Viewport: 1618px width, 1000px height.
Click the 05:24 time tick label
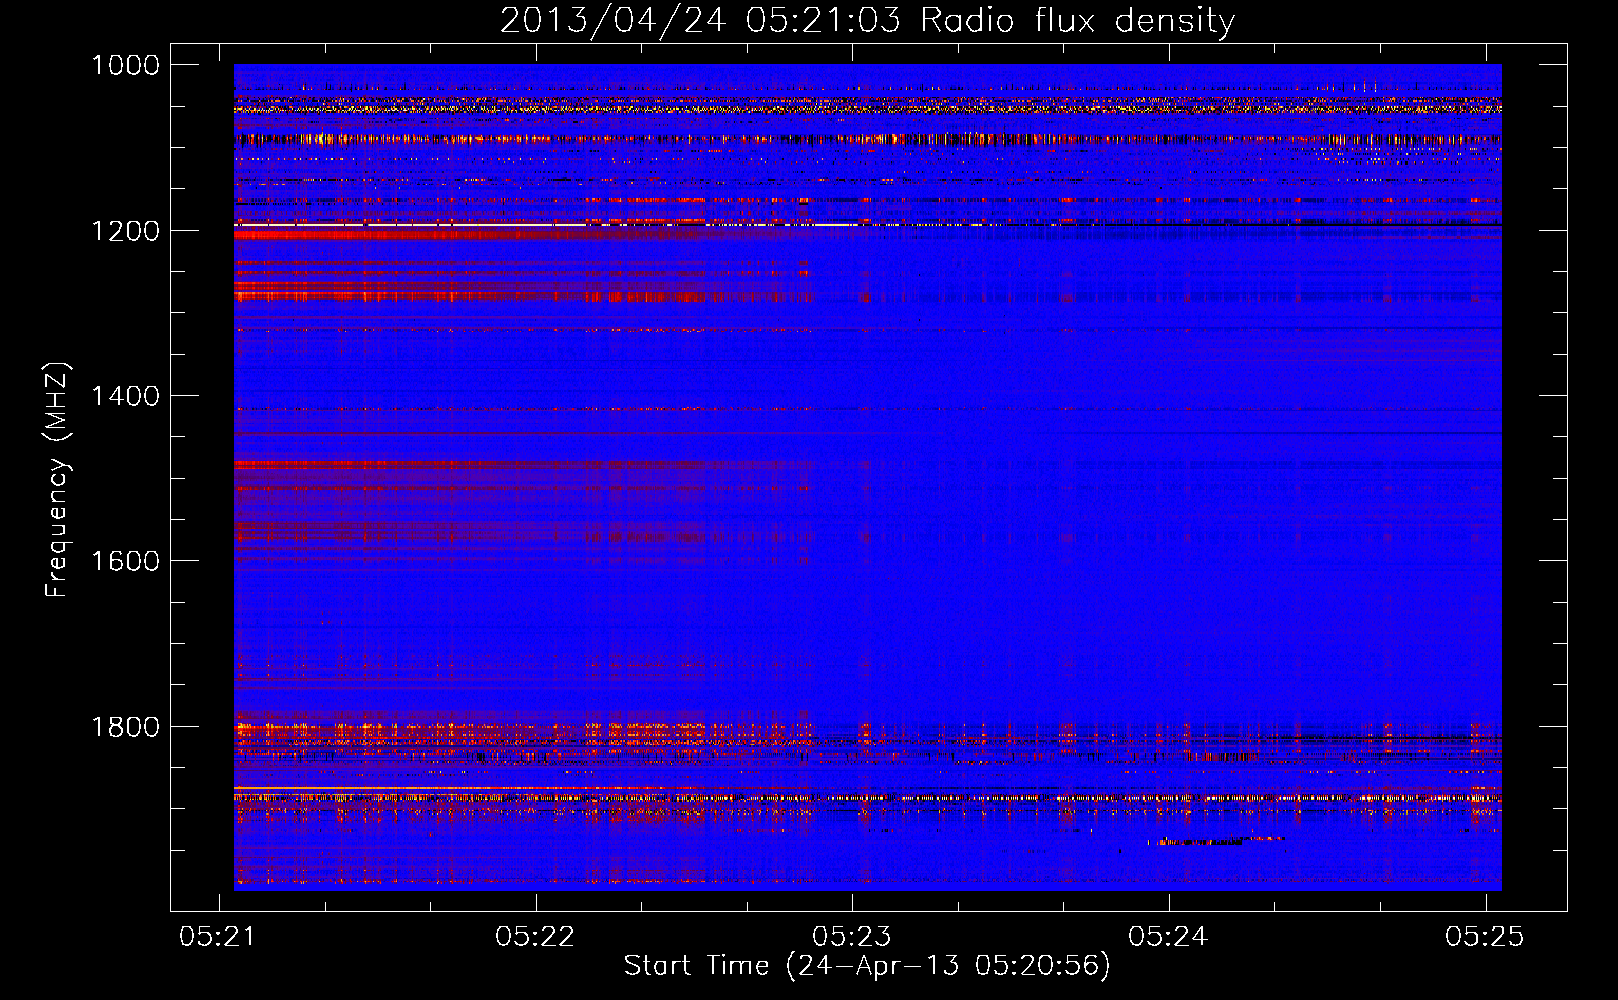pyautogui.click(x=1168, y=936)
